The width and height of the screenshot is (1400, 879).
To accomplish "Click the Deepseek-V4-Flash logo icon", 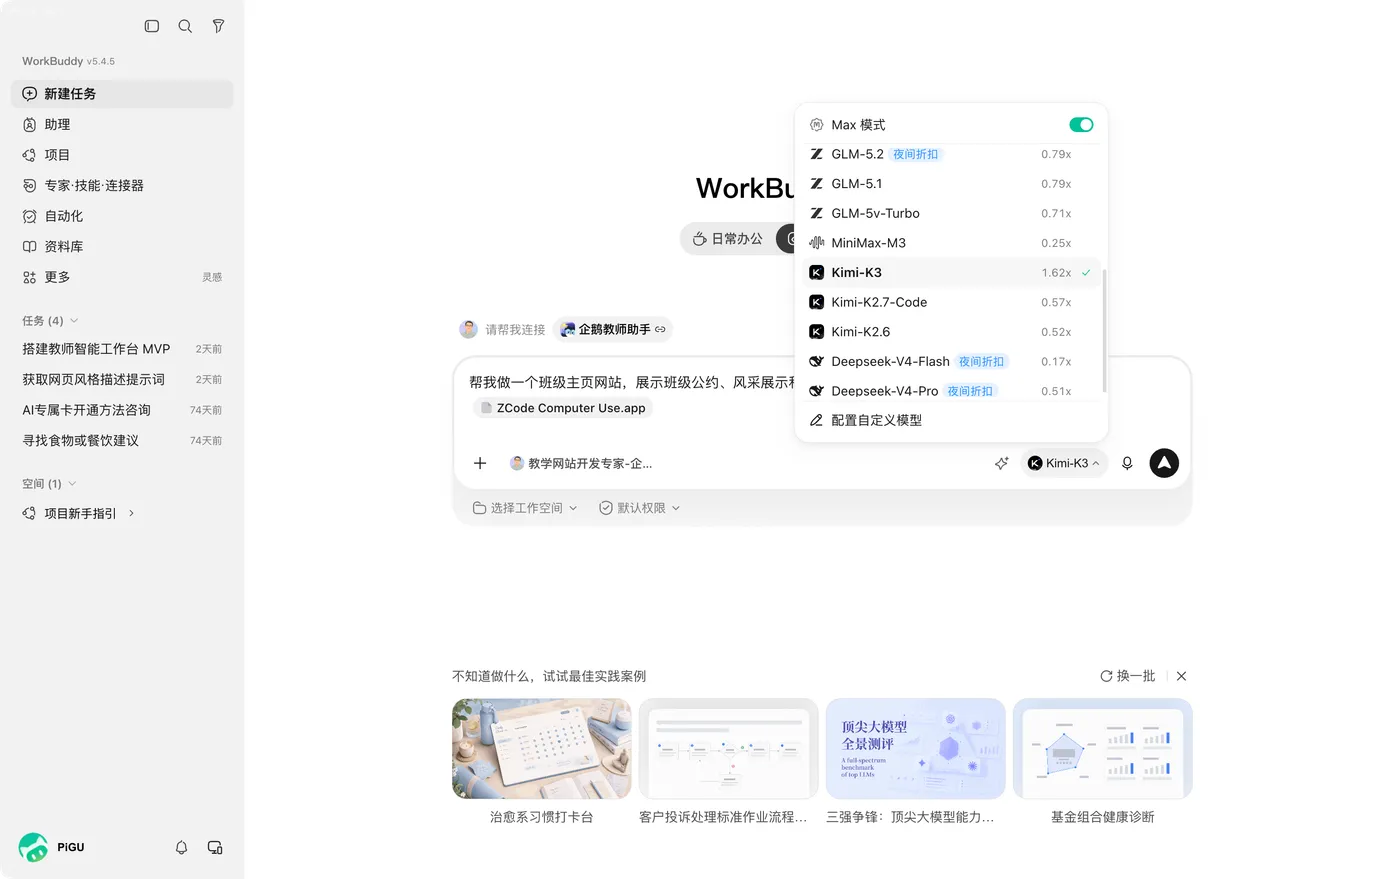I will [x=816, y=361].
